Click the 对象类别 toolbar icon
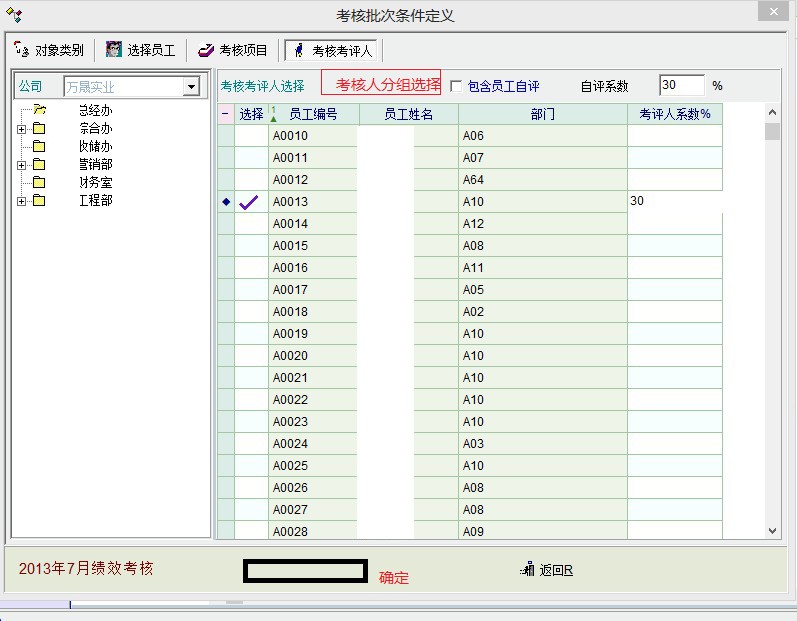This screenshot has height=621, width=797. 22,49
